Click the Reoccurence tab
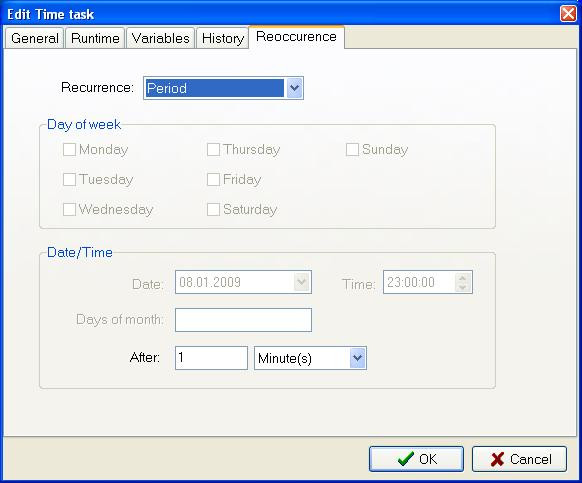582x483 pixels. [x=296, y=37]
